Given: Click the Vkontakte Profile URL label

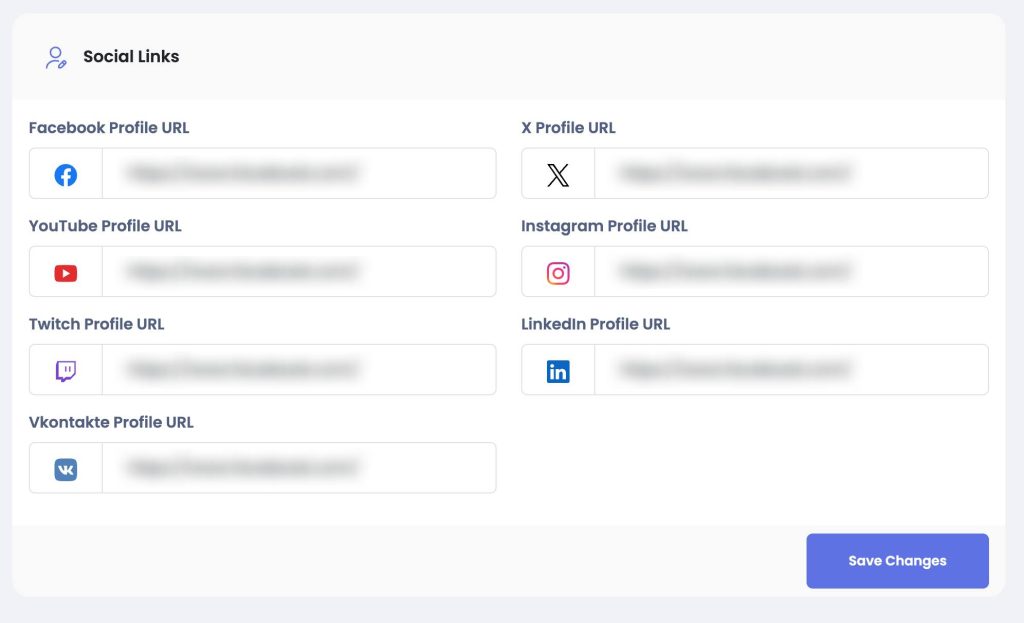Looking at the screenshot, I should tap(111, 422).
